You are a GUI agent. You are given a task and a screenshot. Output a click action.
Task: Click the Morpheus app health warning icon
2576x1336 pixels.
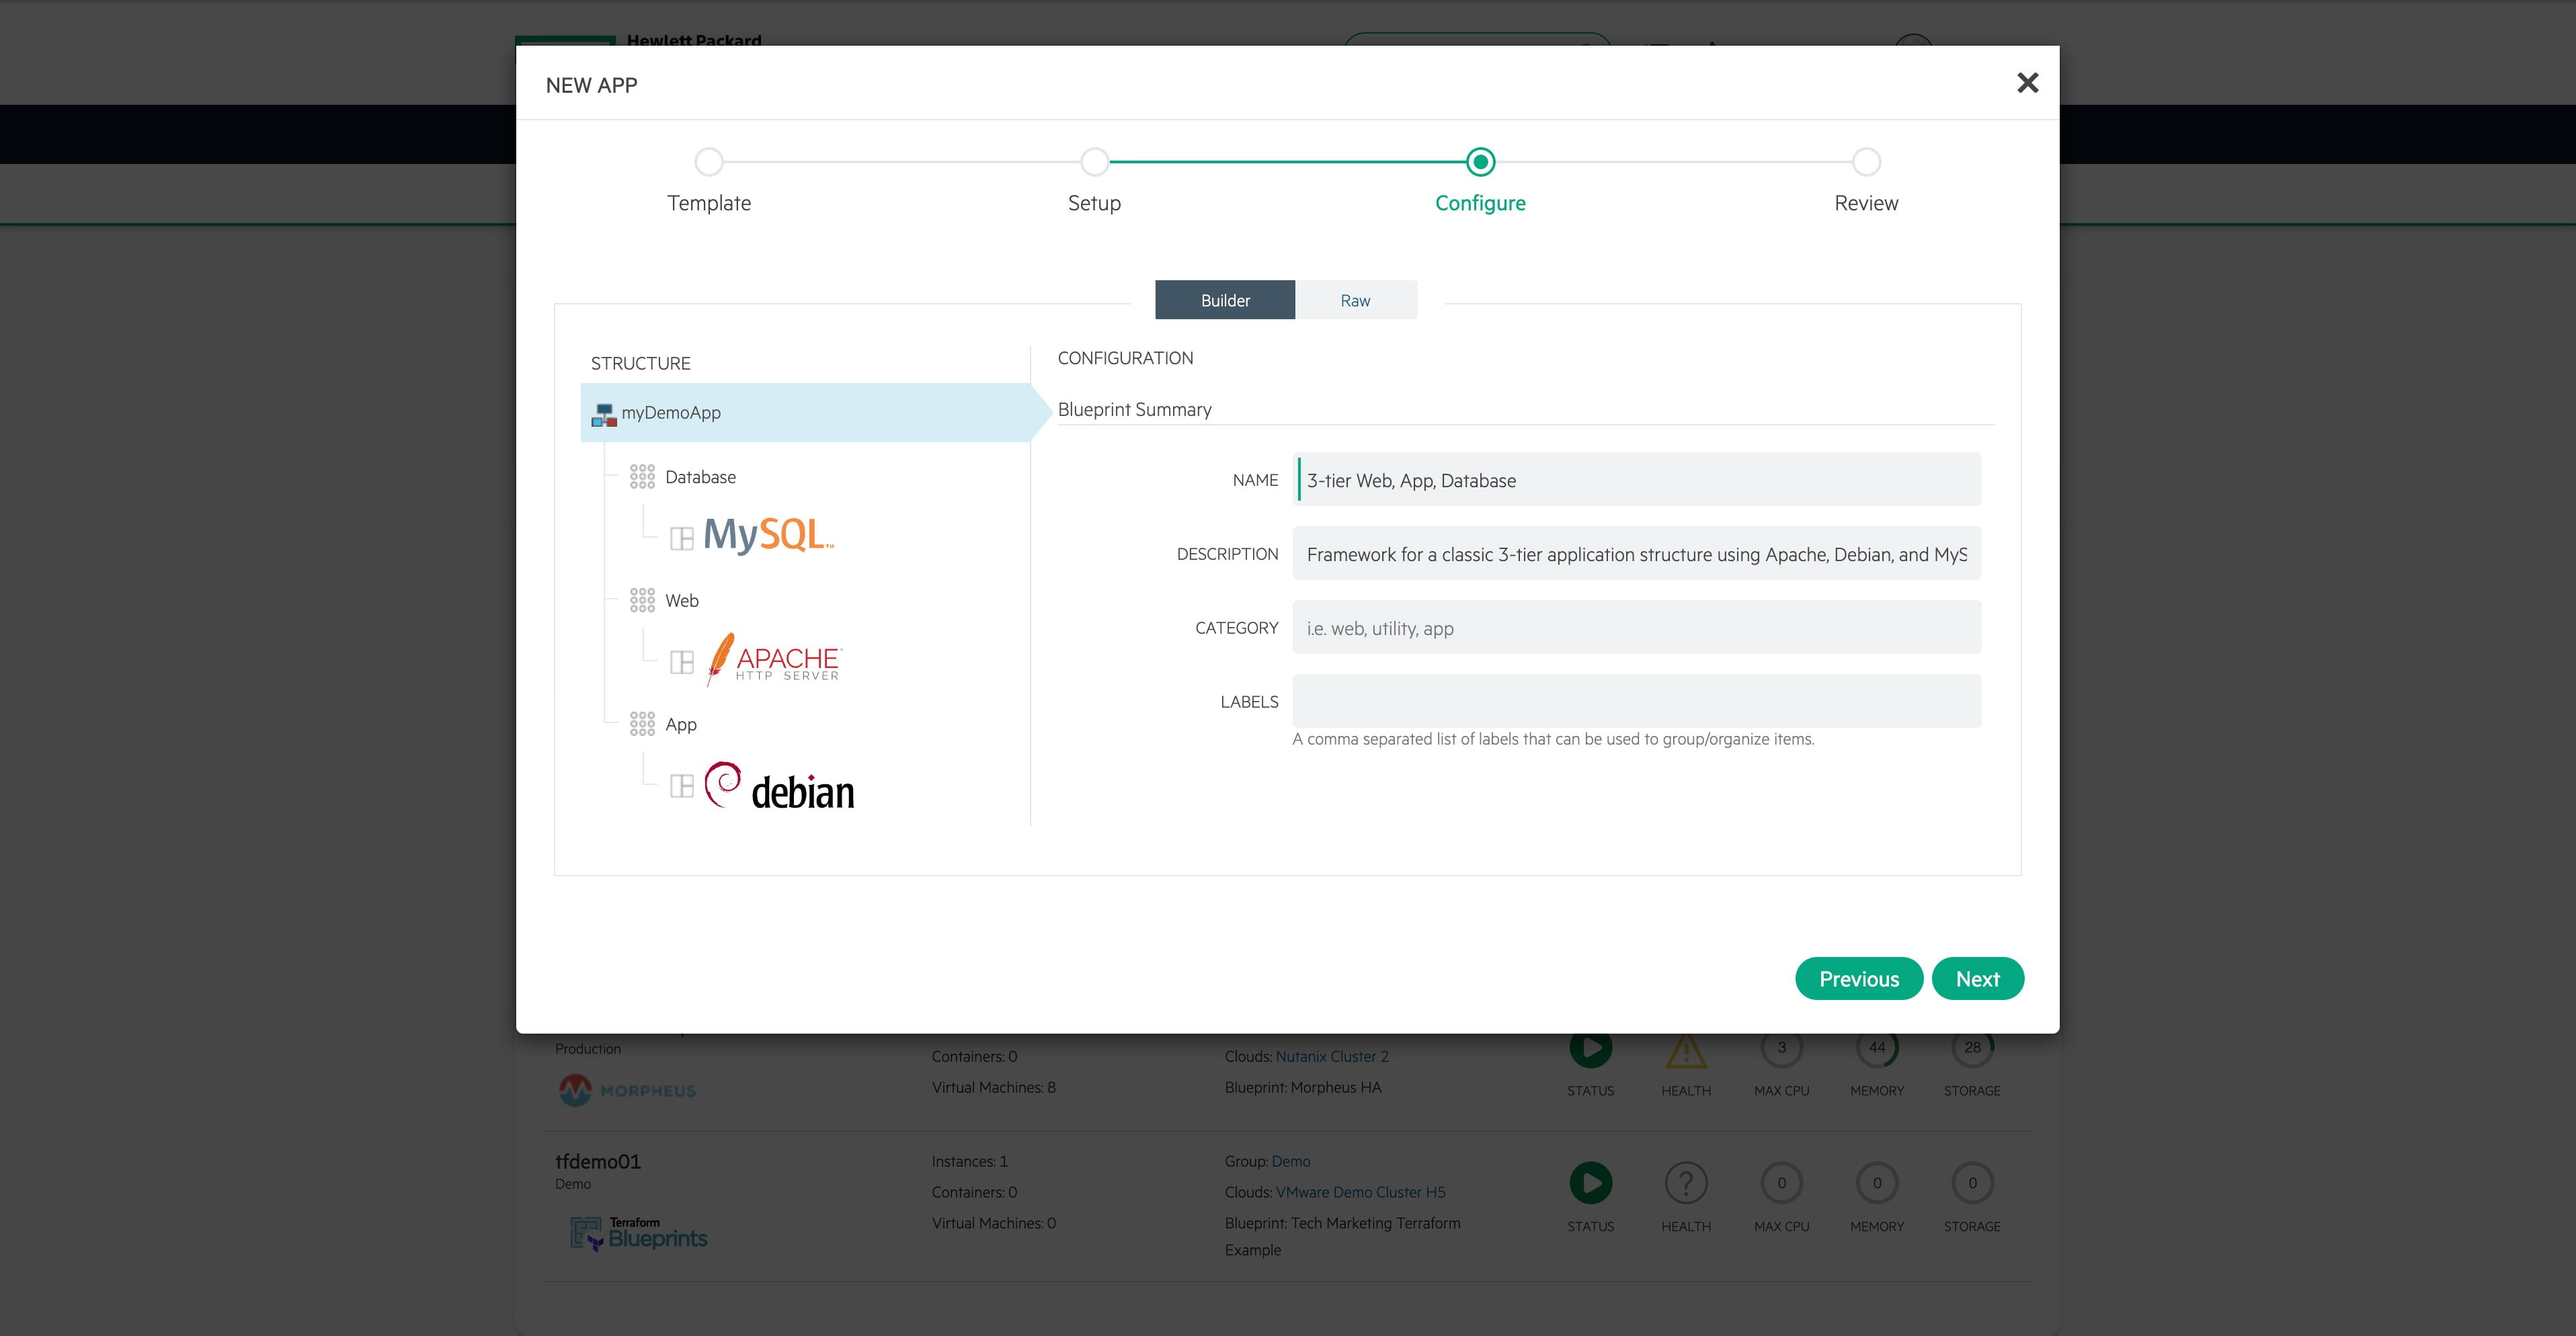click(1686, 1050)
